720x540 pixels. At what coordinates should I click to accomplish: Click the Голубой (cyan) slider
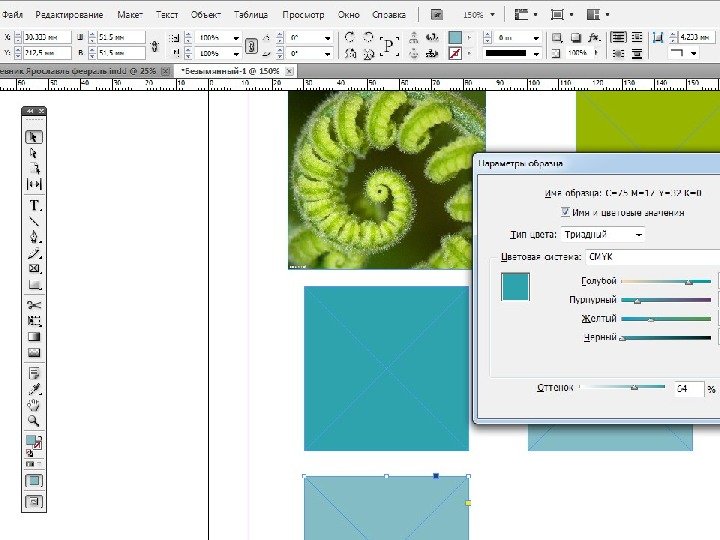pos(666,281)
